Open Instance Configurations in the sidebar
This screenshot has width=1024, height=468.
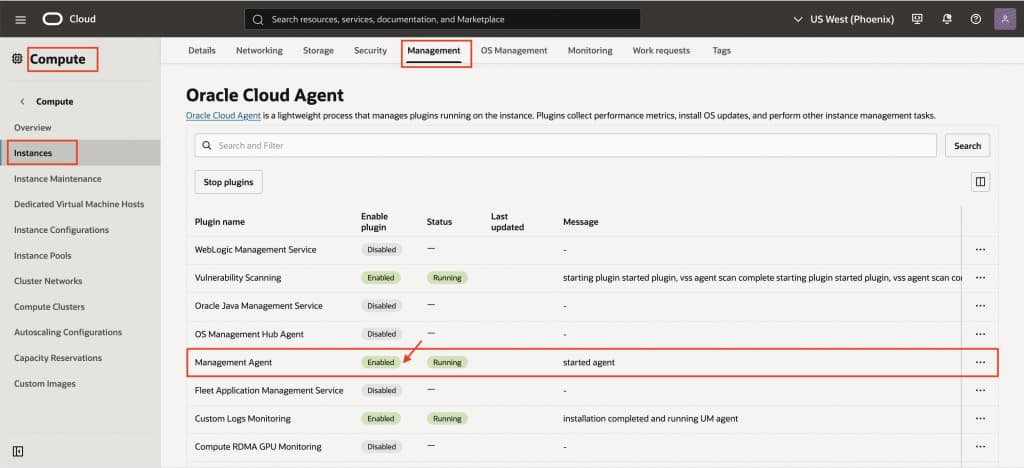61,230
